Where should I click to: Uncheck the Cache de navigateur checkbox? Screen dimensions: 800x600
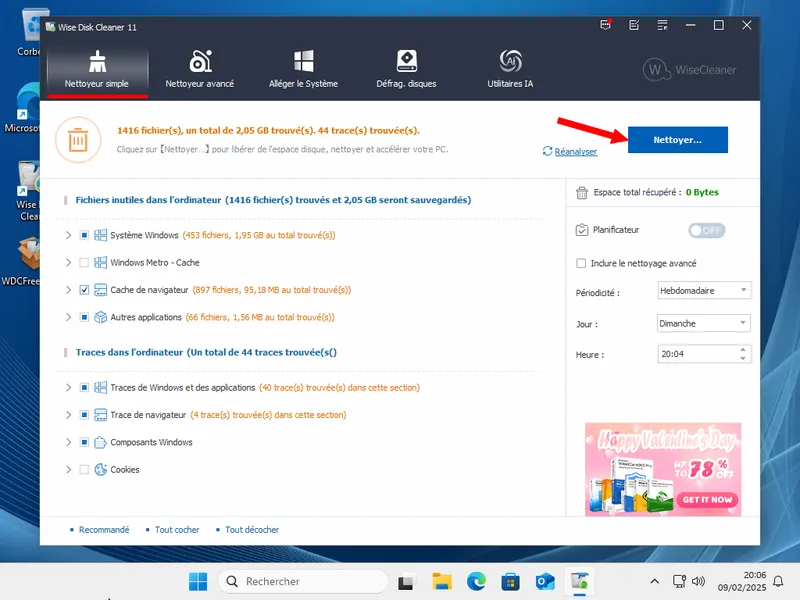pos(84,290)
